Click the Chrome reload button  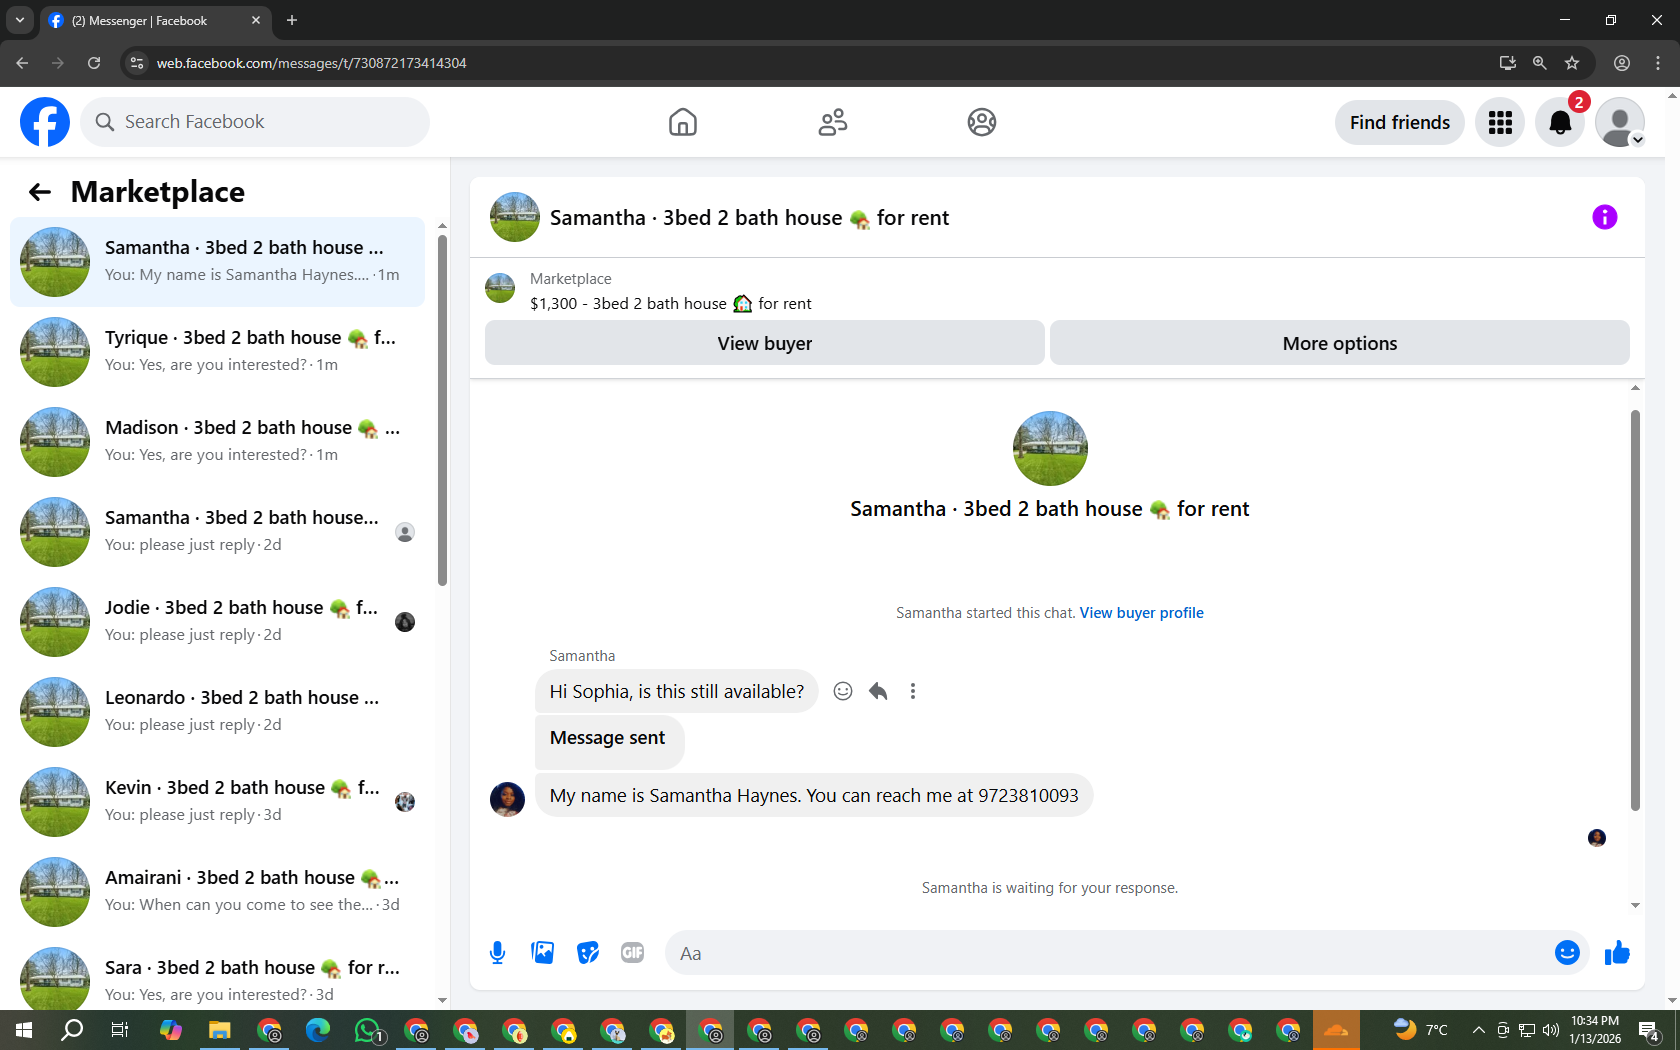[94, 63]
